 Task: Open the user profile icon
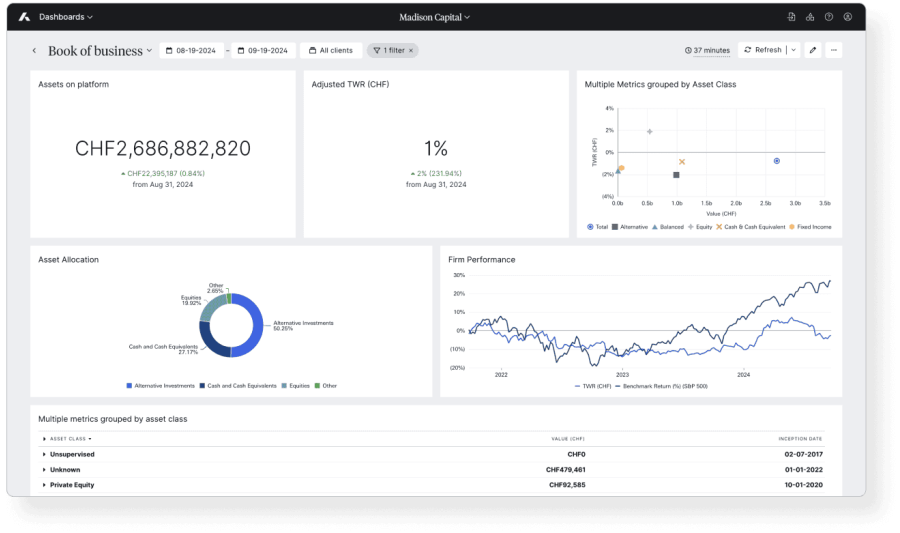coord(847,17)
